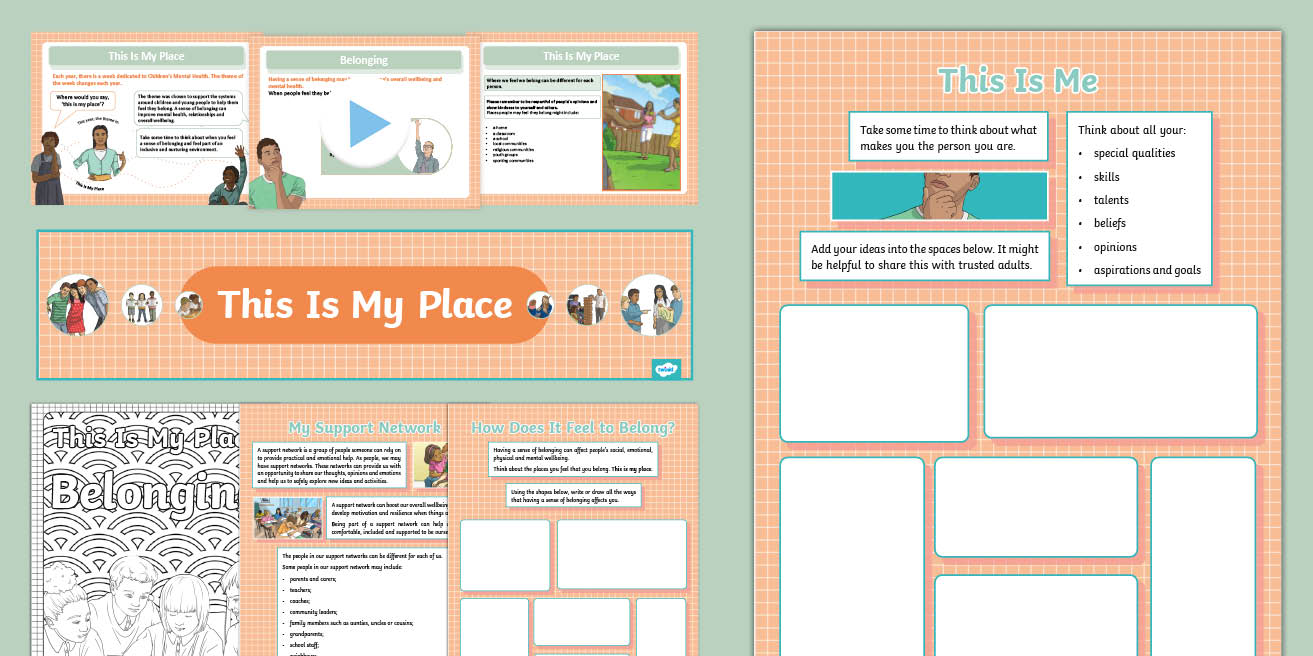Select 'coaches;' in the support list
The height and width of the screenshot is (656, 1313).
[300, 601]
